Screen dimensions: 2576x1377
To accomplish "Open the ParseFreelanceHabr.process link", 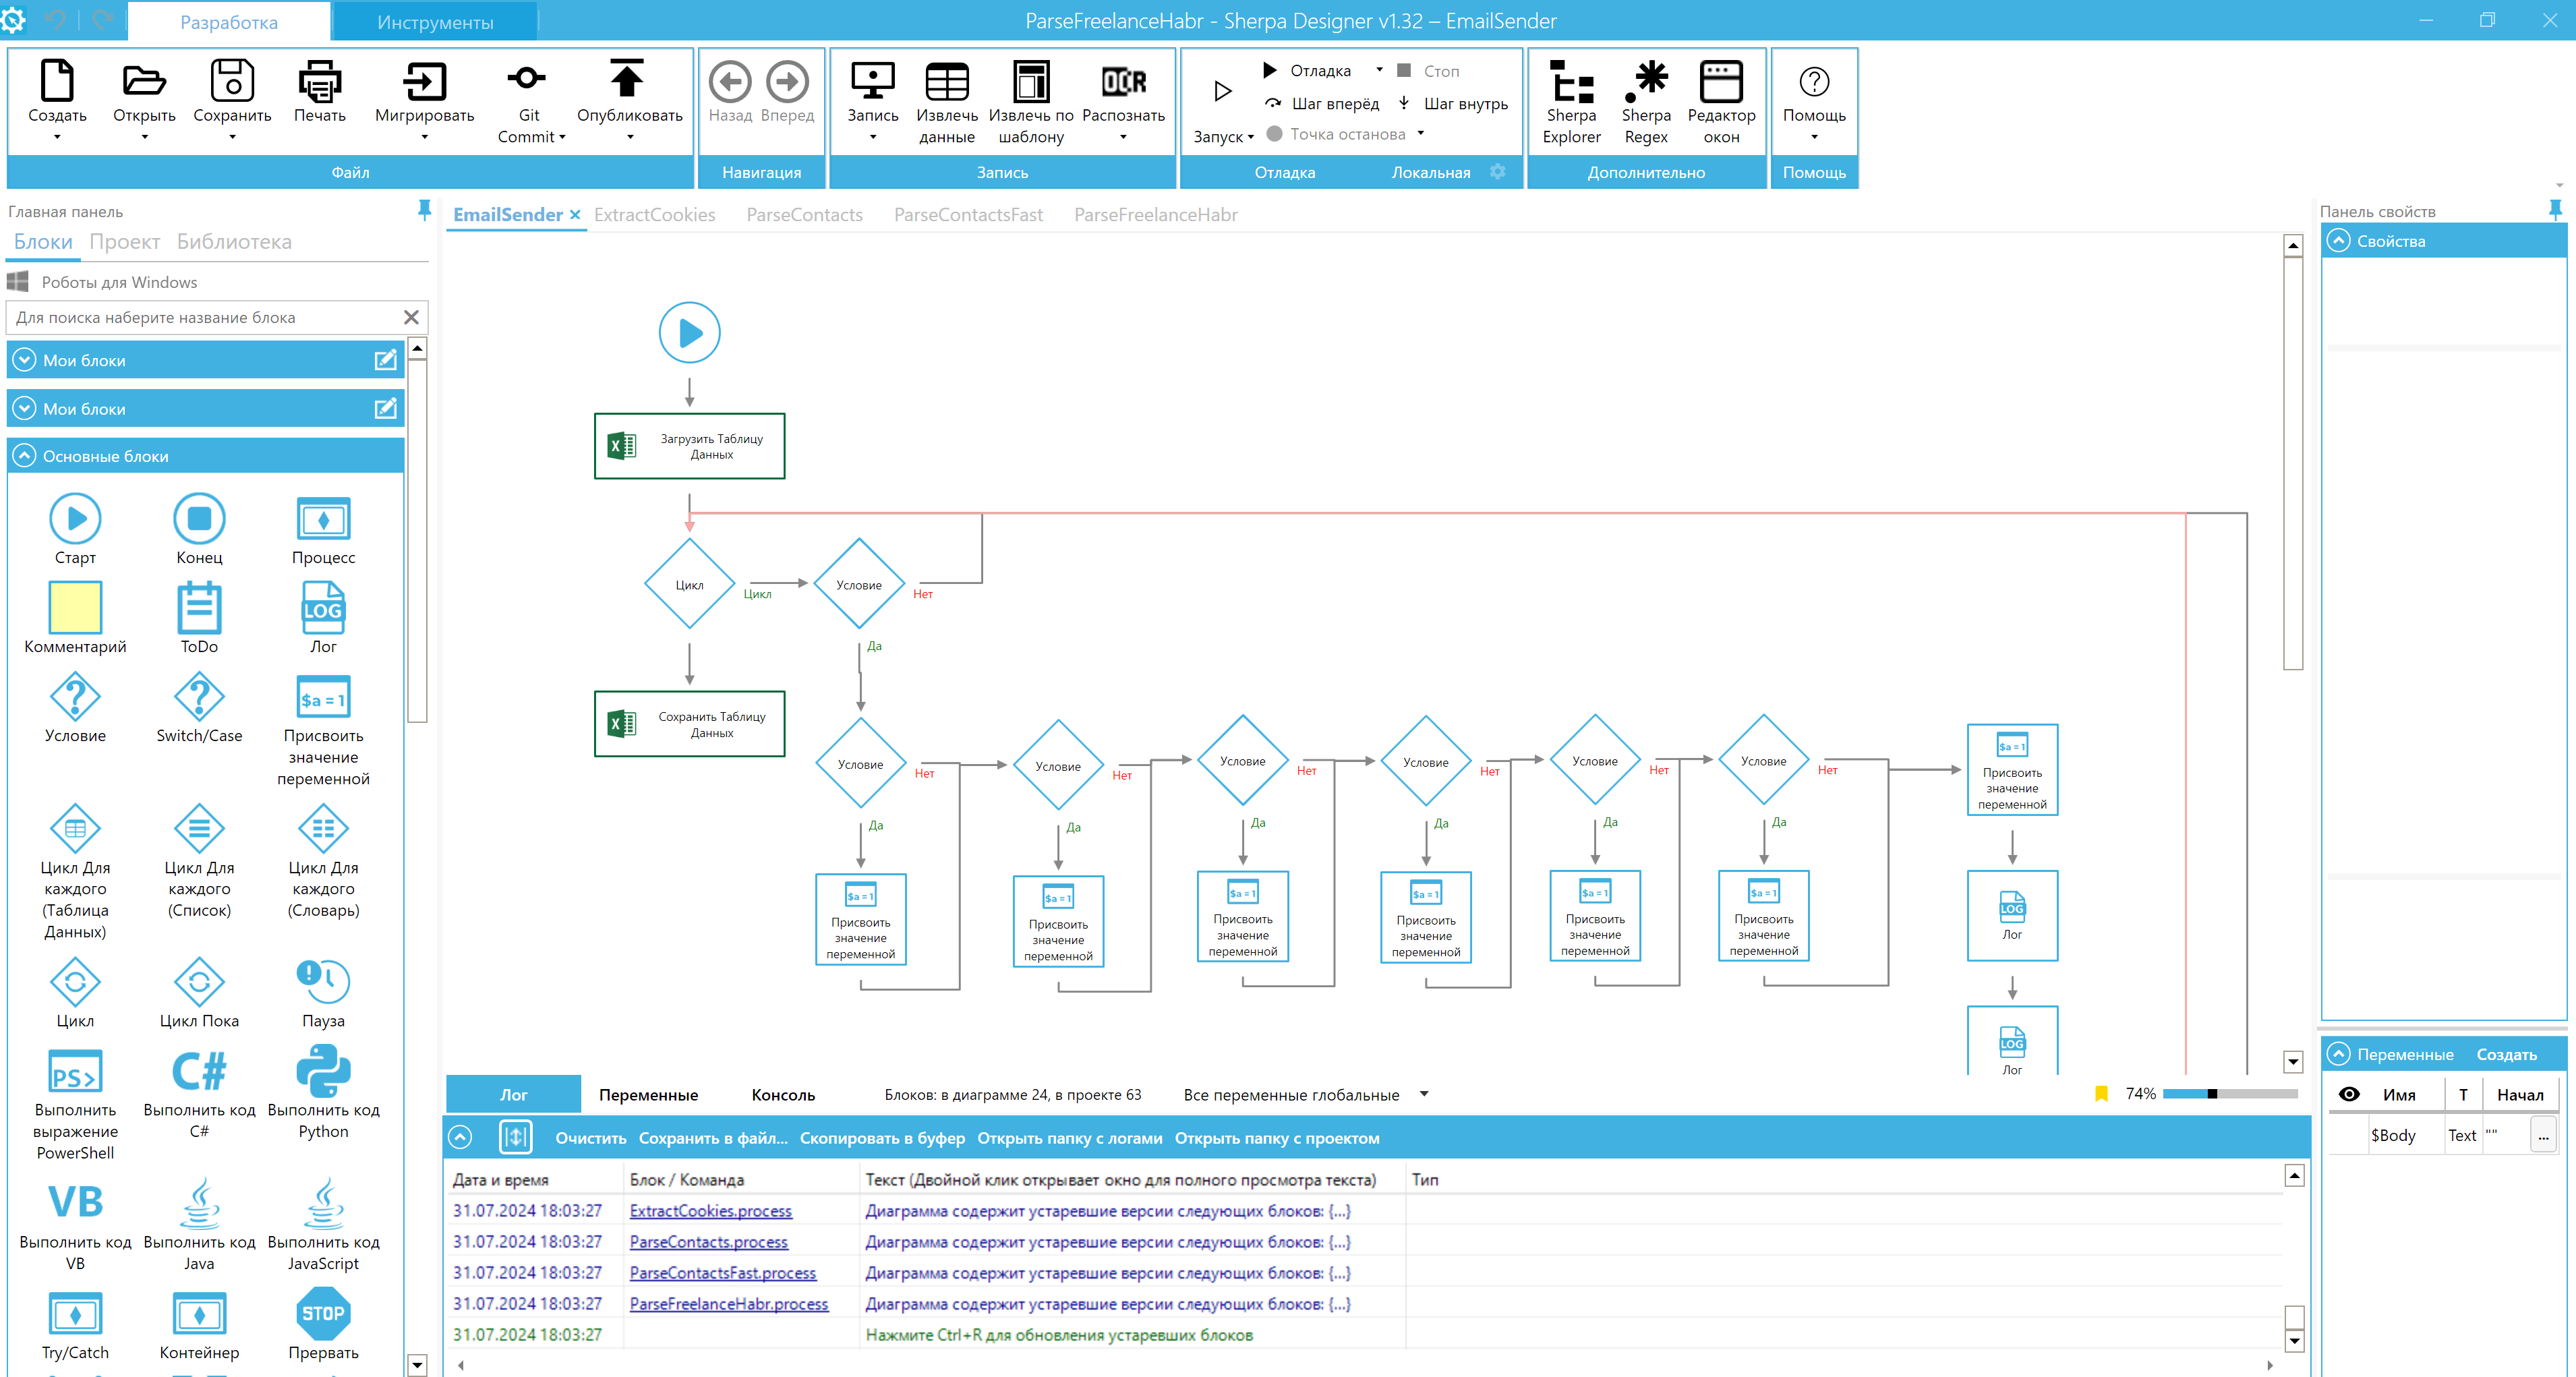I will coord(728,1304).
